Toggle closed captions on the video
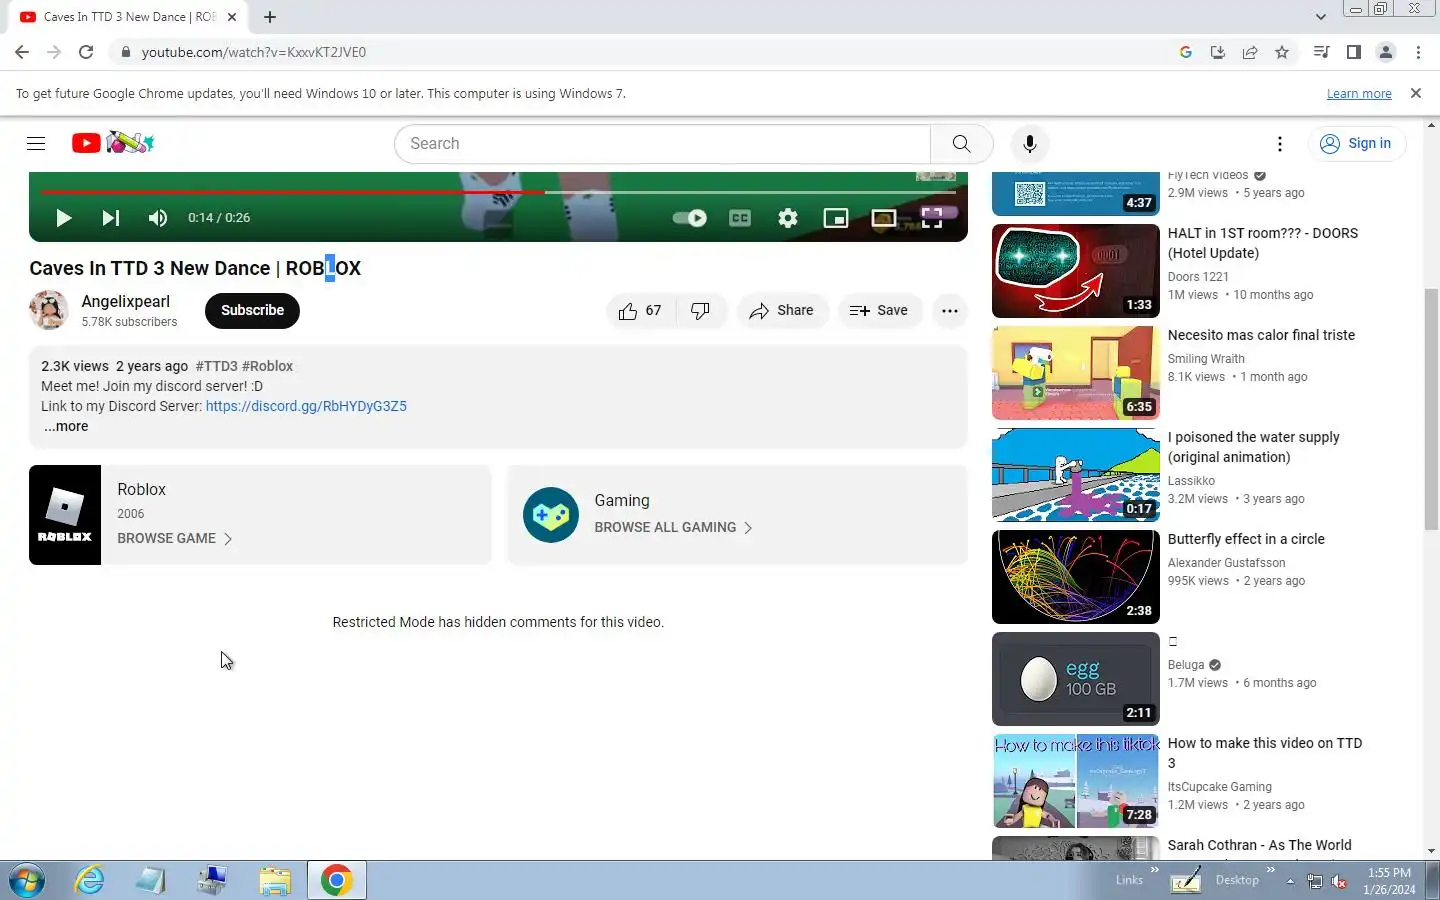The width and height of the screenshot is (1440, 900). (740, 218)
